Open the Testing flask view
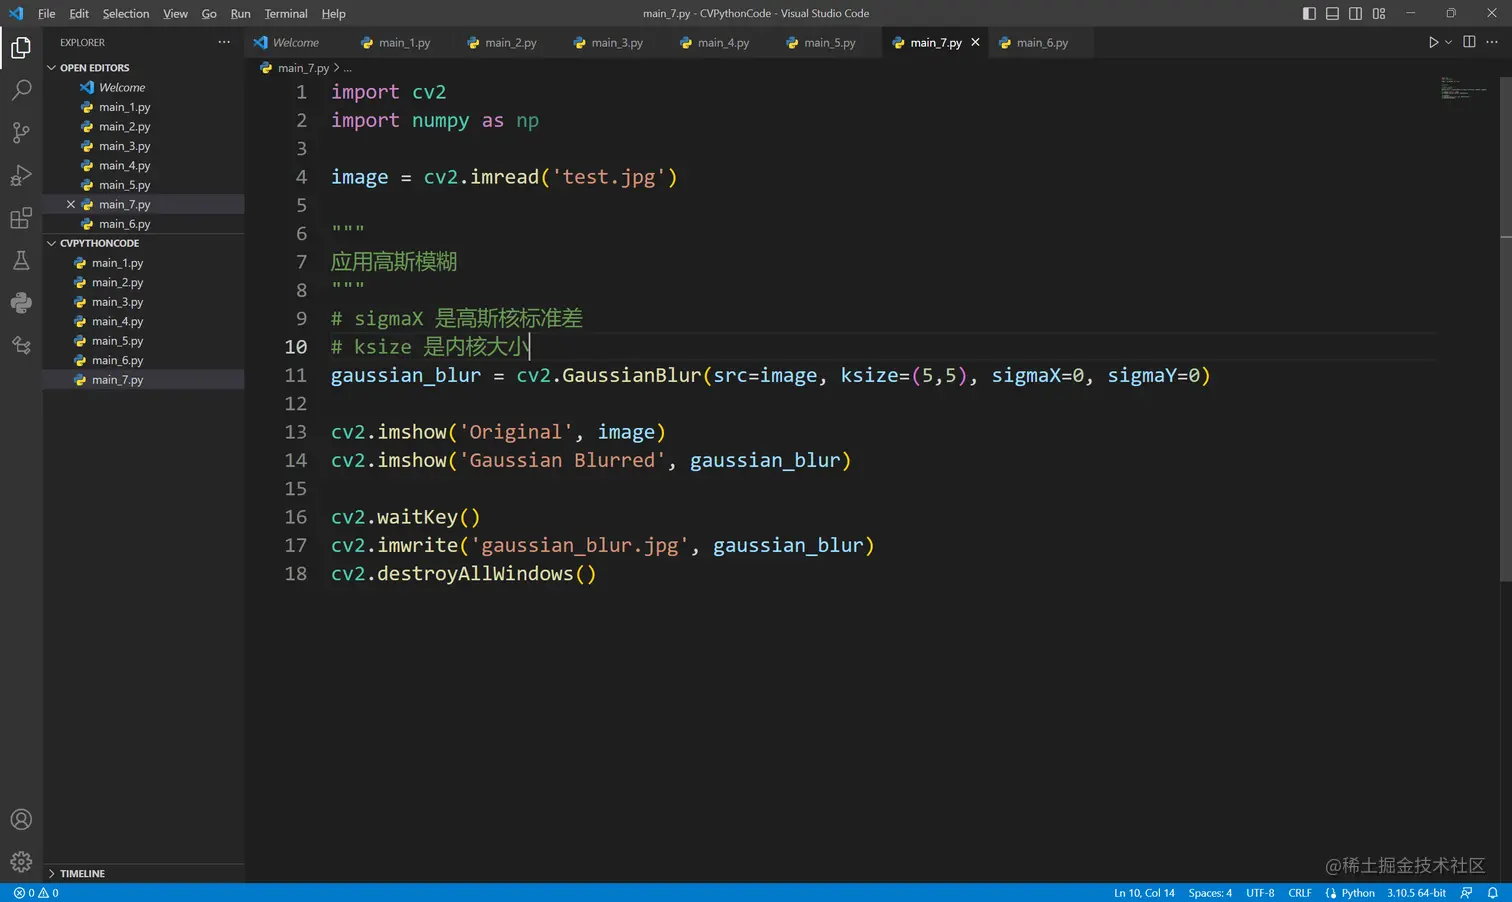The image size is (1512, 902). coord(21,261)
